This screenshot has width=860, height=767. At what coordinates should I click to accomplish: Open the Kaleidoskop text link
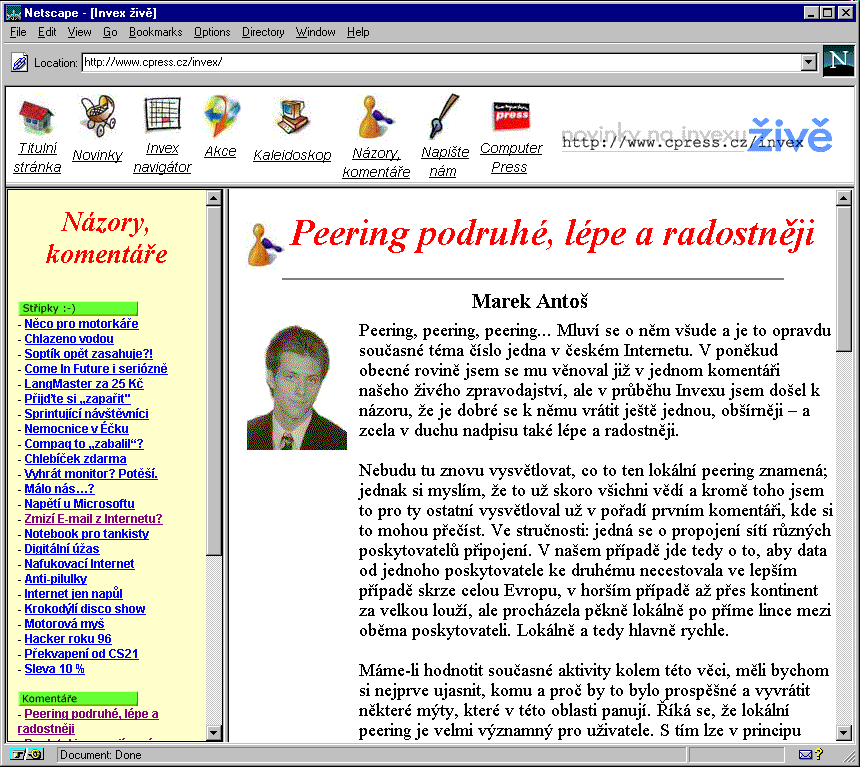[x=292, y=155]
